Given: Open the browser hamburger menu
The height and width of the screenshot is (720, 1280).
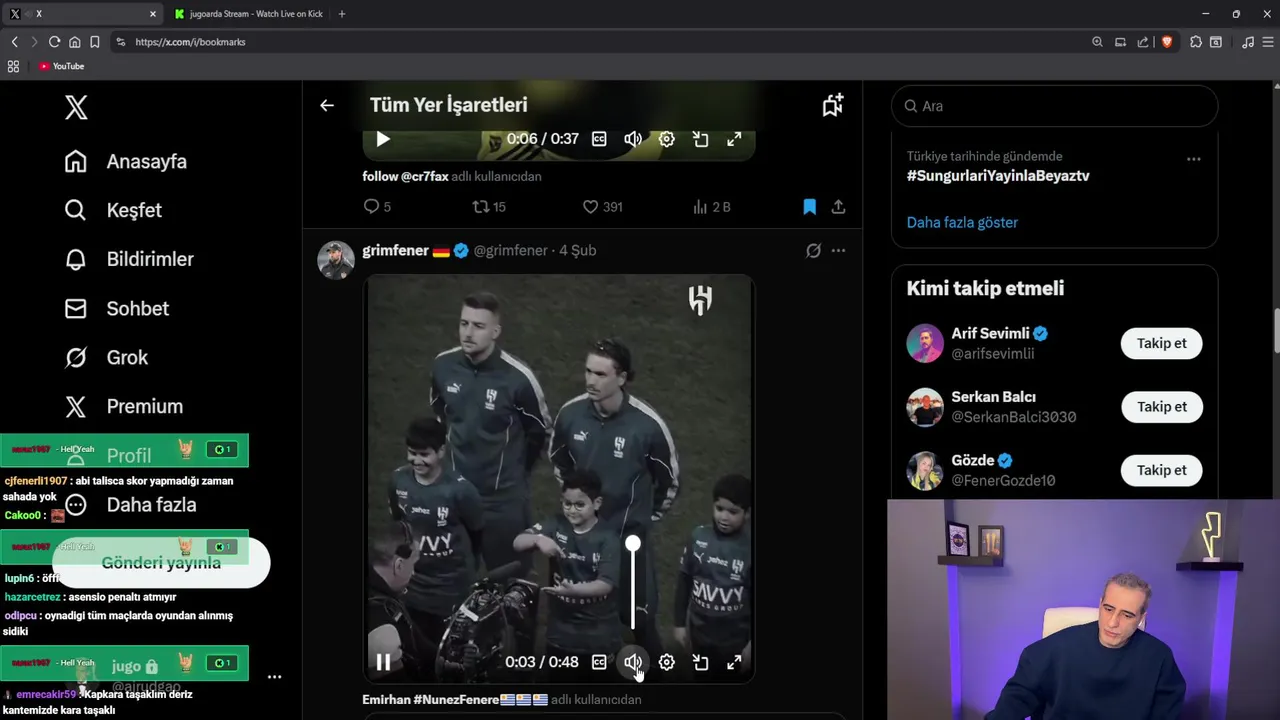Looking at the screenshot, I should click(1267, 42).
